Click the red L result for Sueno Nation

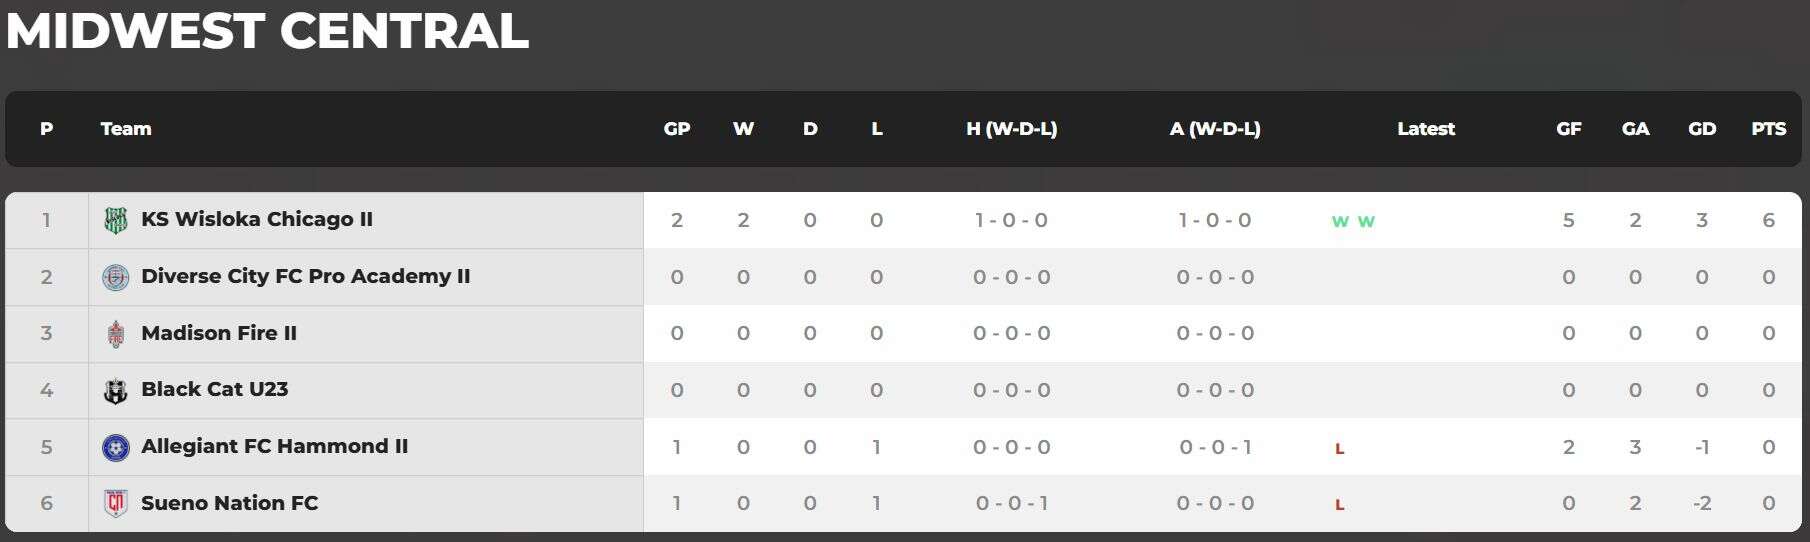1340,505
